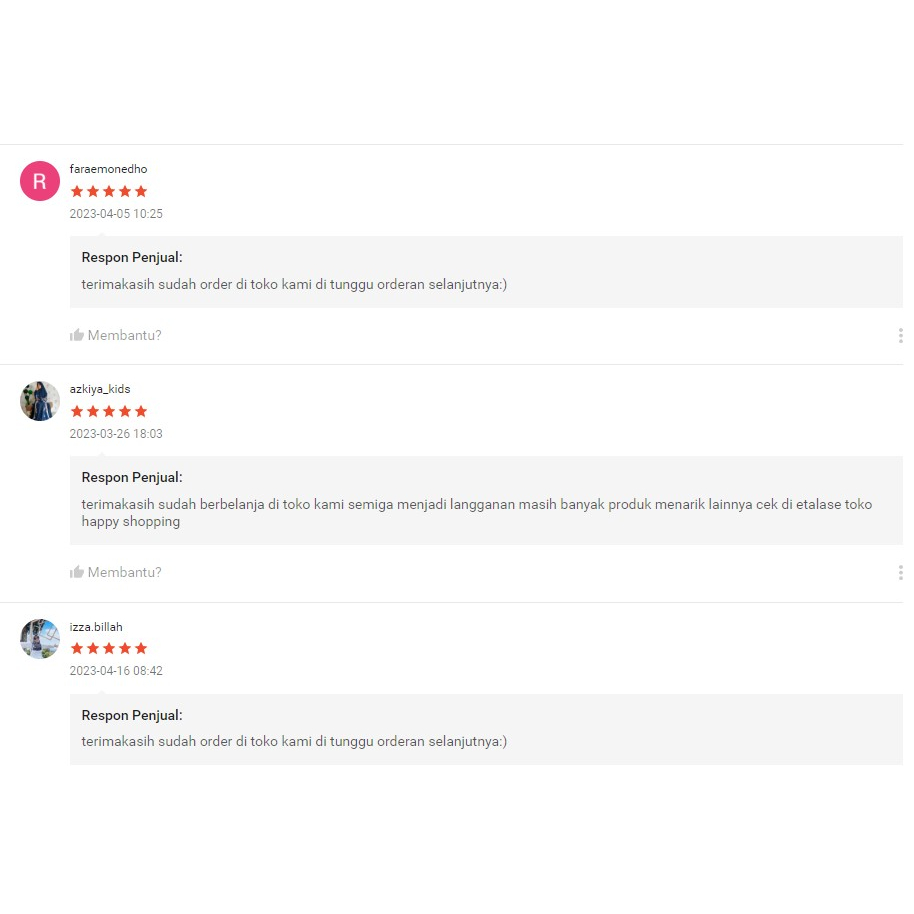Open the izza.billah username link
This screenshot has height=914, width=914.
pyautogui.click(x=96, y=627)
